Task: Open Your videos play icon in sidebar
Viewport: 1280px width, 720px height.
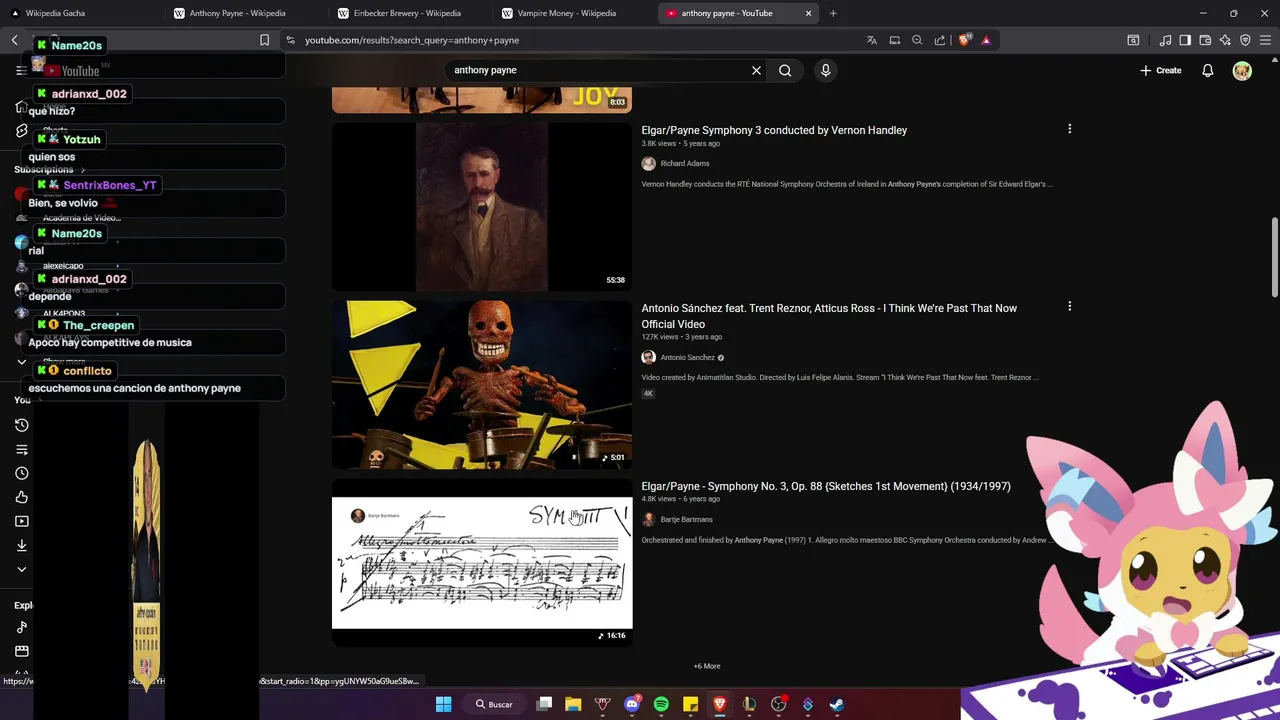Action: point(22,521)
